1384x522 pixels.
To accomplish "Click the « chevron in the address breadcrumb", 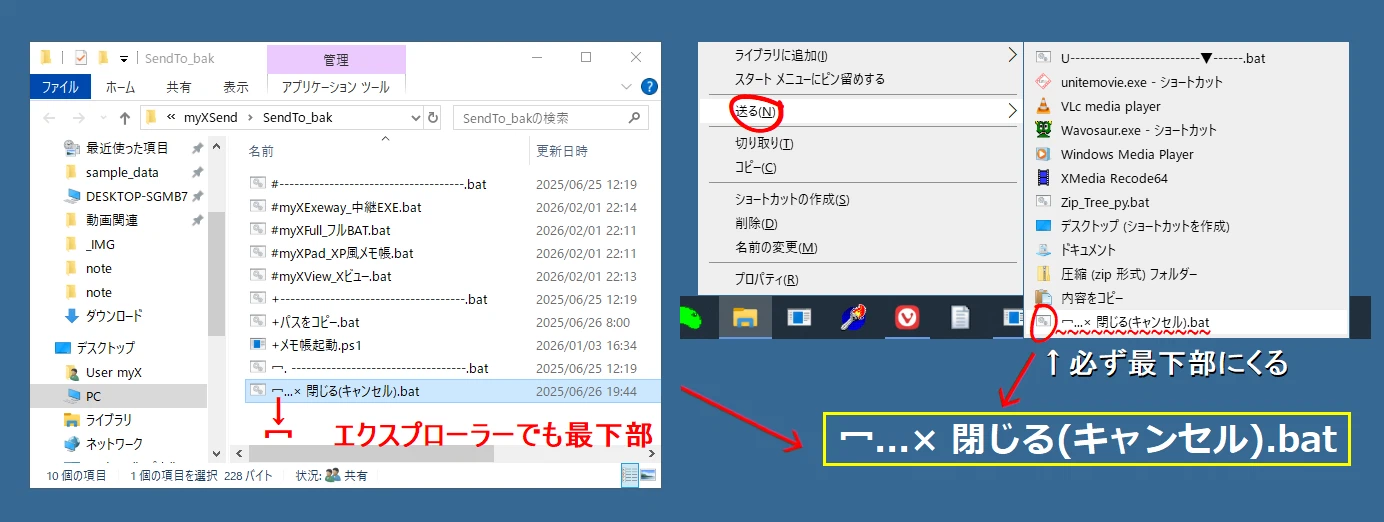I will coord(171,118).
